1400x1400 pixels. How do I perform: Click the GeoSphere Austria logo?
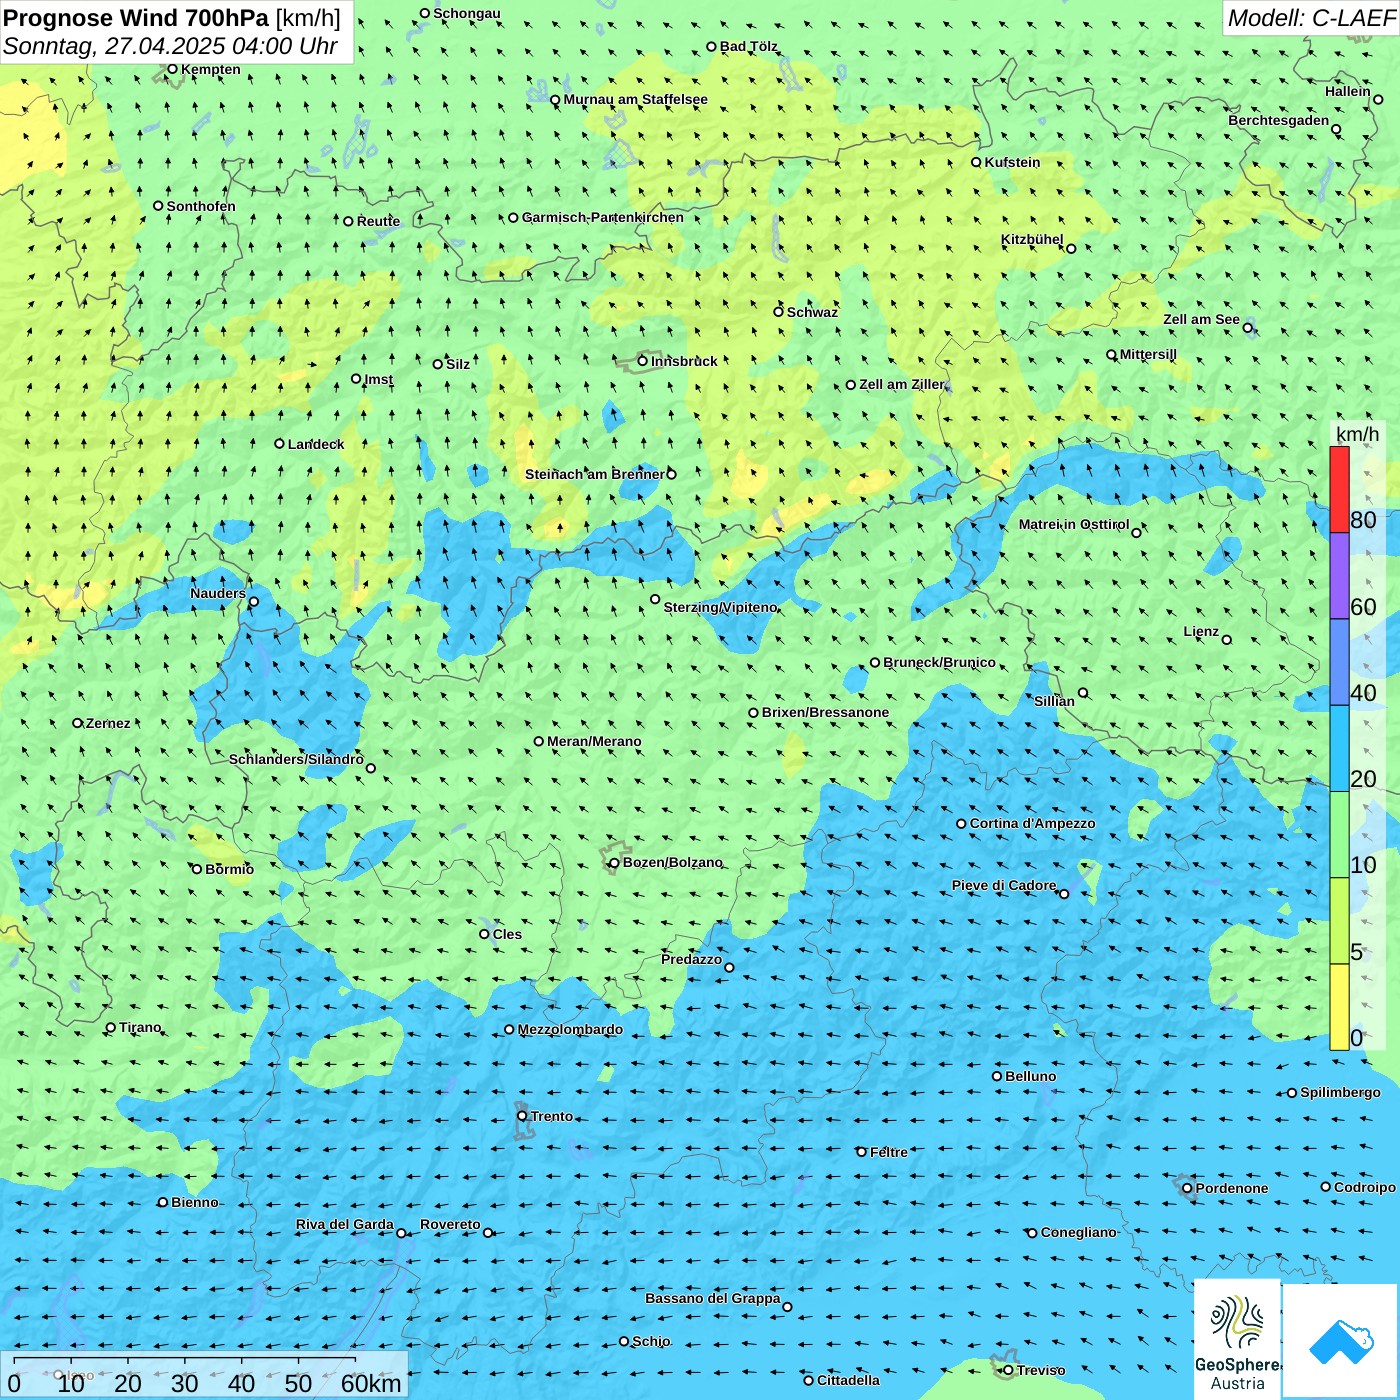[x=1238, y=1339]
